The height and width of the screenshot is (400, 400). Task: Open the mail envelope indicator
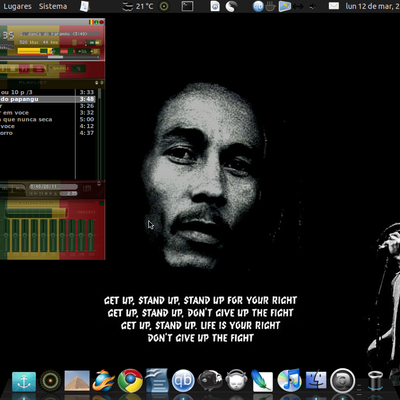(334, 6)
